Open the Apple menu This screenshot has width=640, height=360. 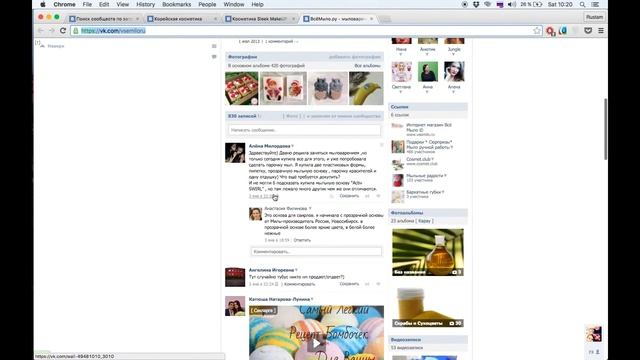42,4
